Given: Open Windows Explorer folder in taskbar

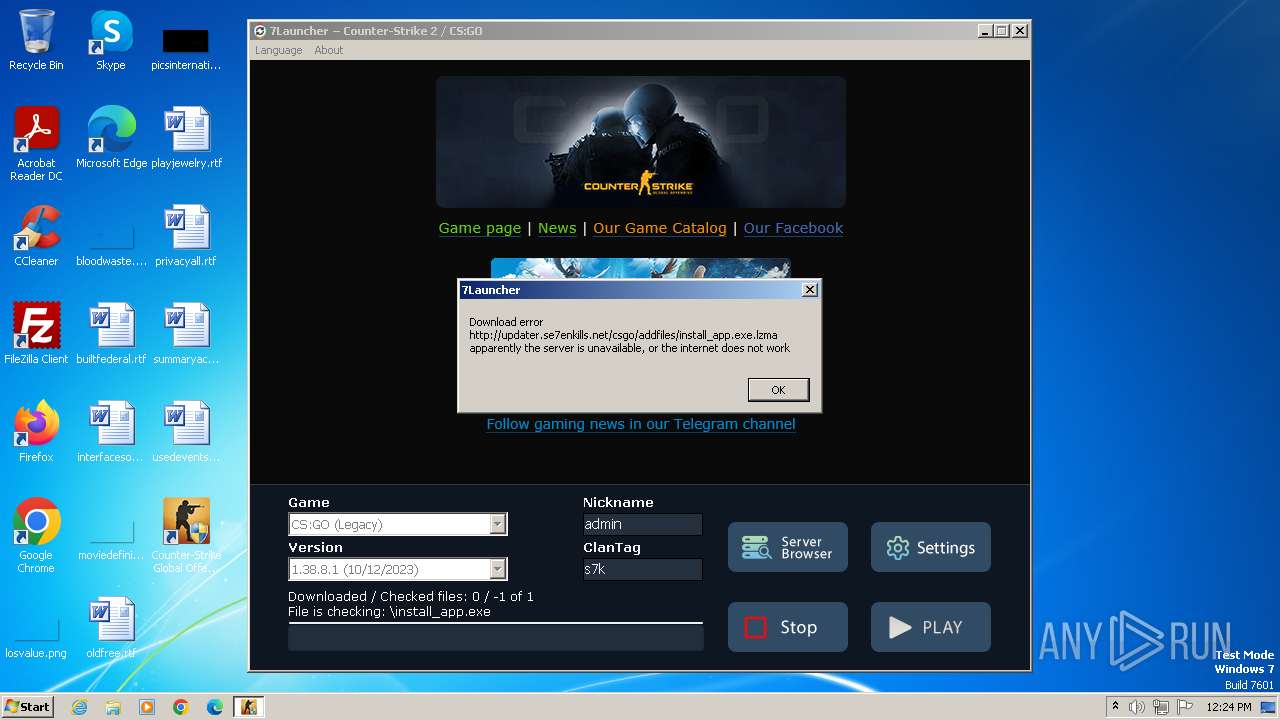Looking at the screenshot, I should coord(113,707).
